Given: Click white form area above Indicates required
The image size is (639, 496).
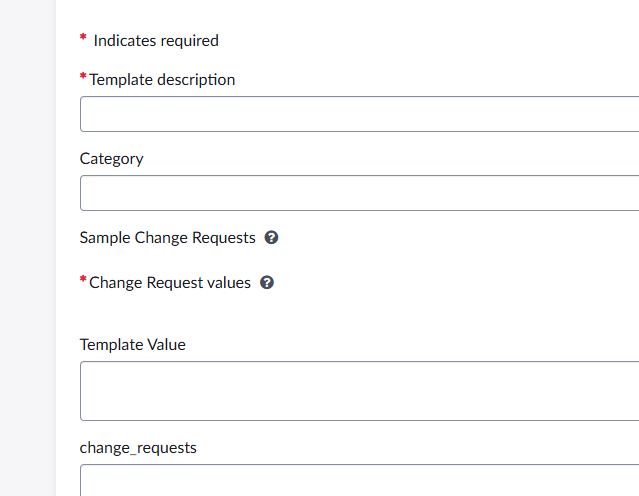Looking at the screenshot, I should point(346,14).
